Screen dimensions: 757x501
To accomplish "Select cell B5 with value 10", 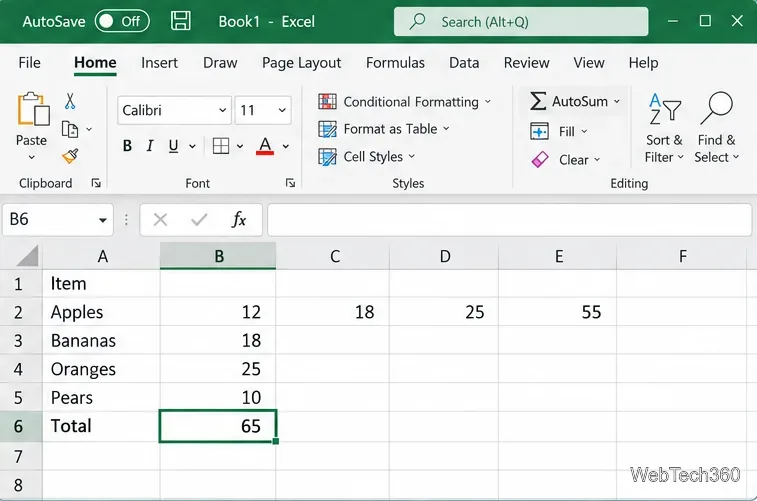I will tap(218, 397).
